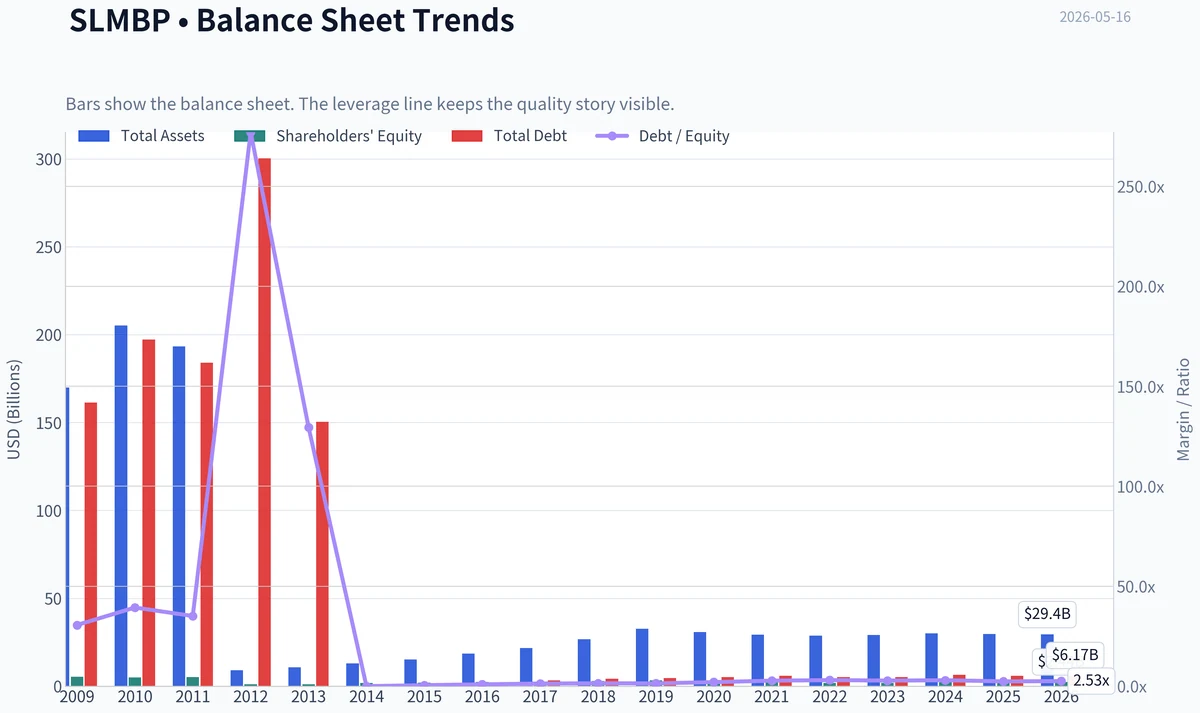Click the blue 2019 Total Assets bar

pyautogui.click(x=642, y=657)
